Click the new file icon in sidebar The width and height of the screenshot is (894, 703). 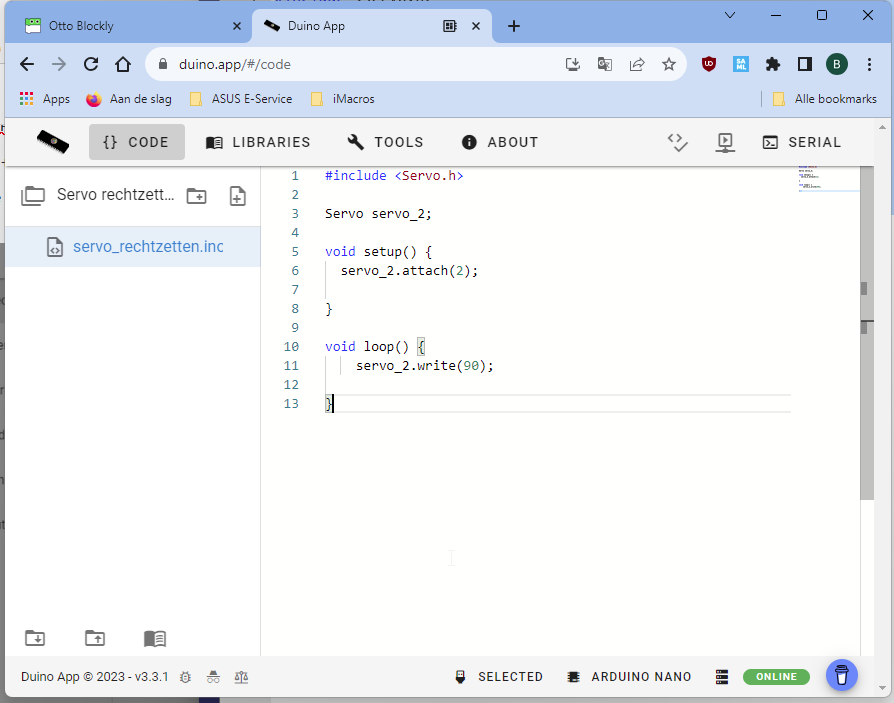pos(237,196)
